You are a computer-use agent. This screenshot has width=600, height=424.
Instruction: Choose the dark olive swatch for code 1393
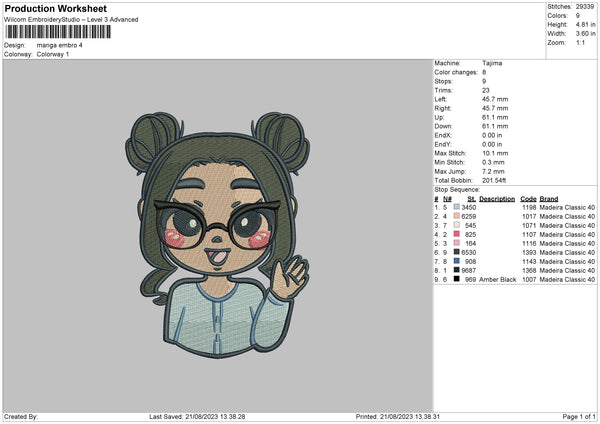[x=456, y=252]
